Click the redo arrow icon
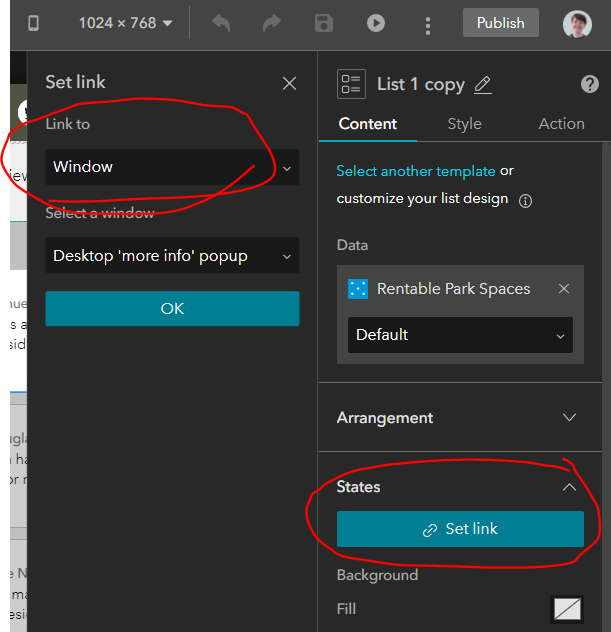This screenshot has height=632, width=611. (x=272, y=23)
